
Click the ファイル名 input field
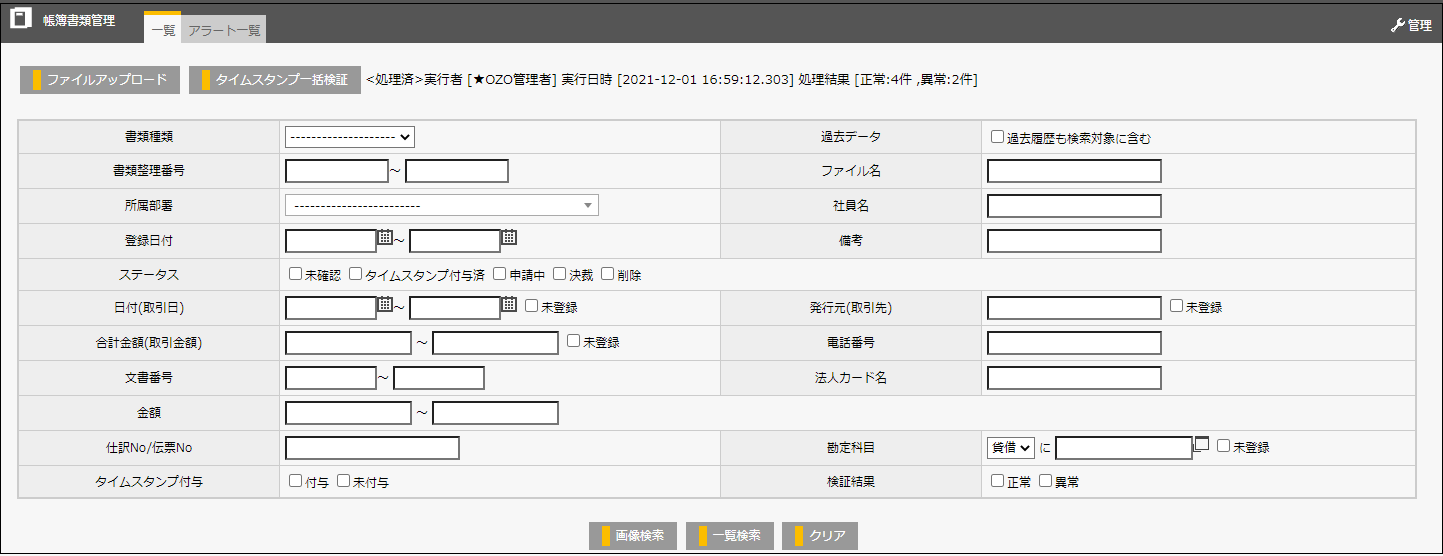pyautogui.click(x=1074, y=171)
